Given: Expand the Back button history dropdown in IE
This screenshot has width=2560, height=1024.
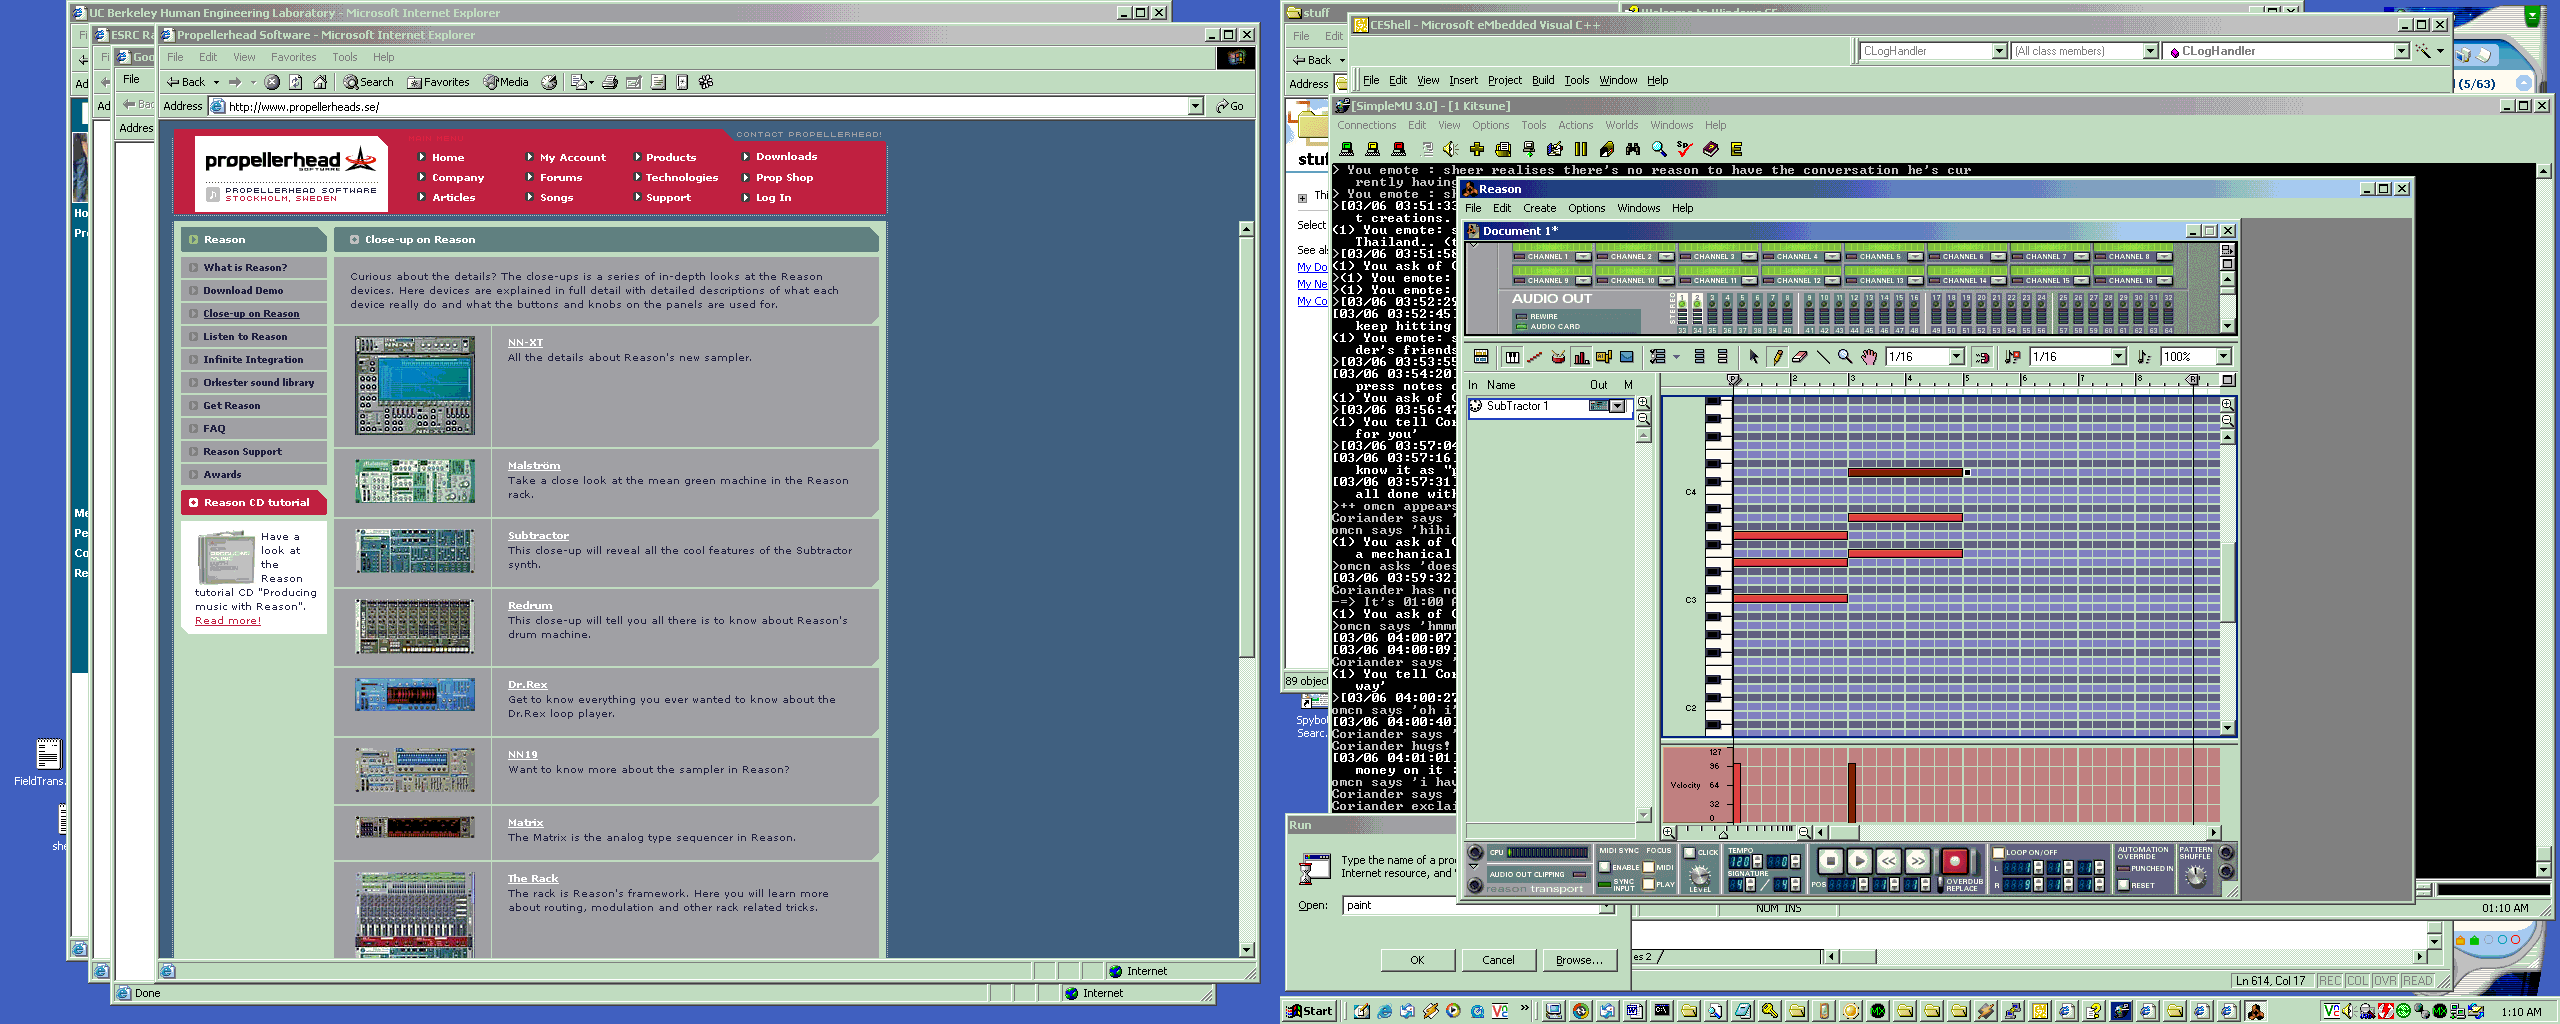Looking at the screenshot, I should [x=216, y=82].
